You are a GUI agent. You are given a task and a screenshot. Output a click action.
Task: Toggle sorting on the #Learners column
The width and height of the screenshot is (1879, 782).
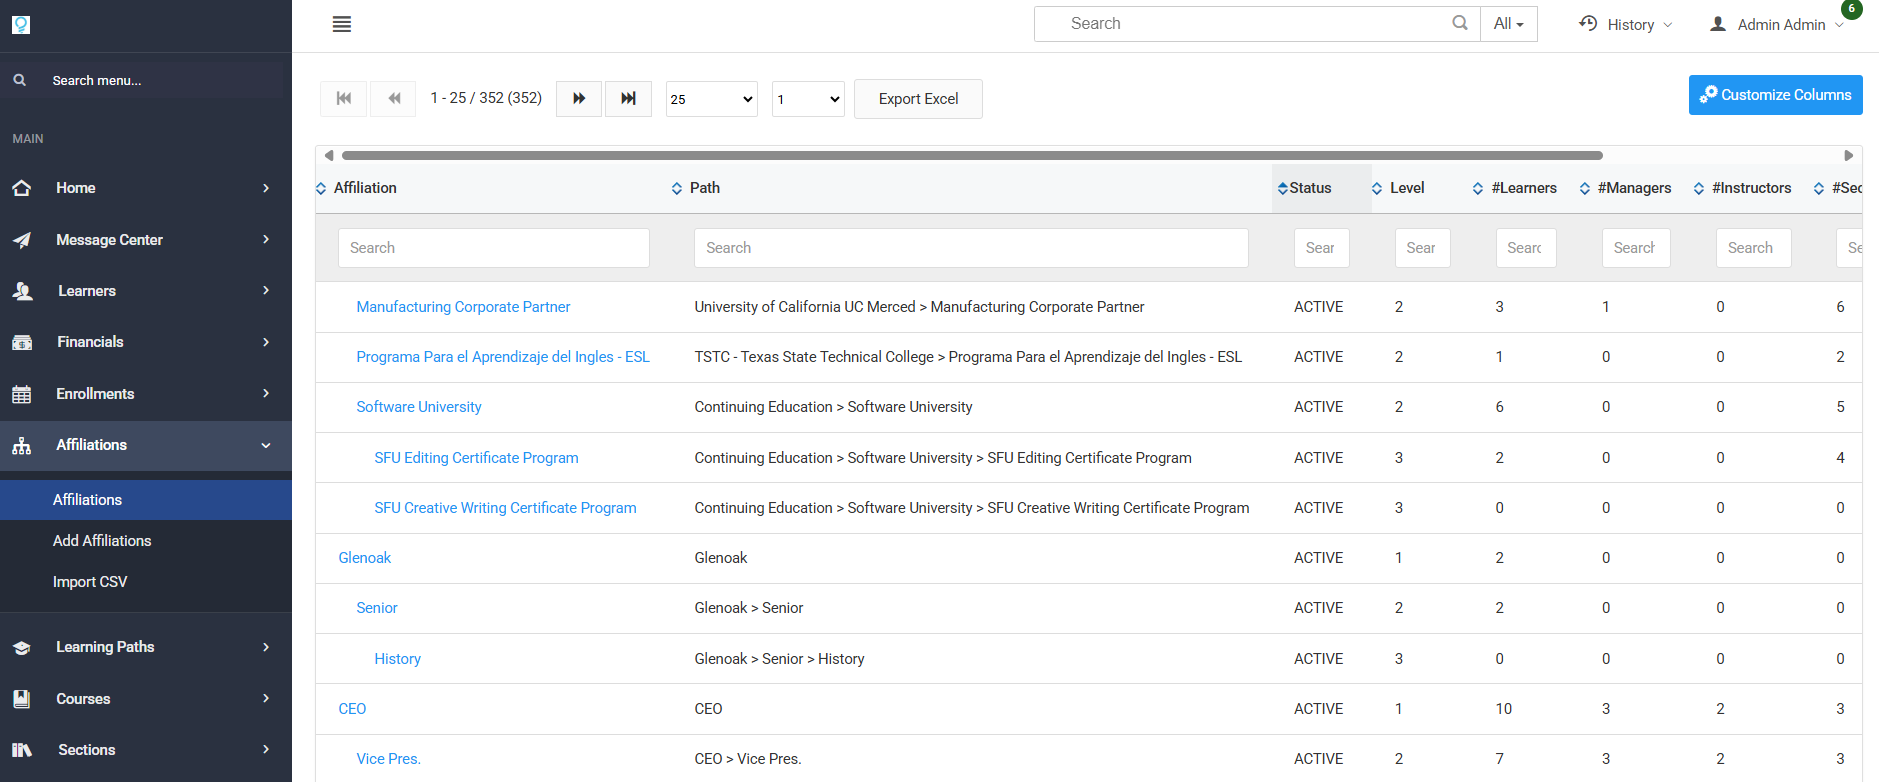click(1523, 188)
